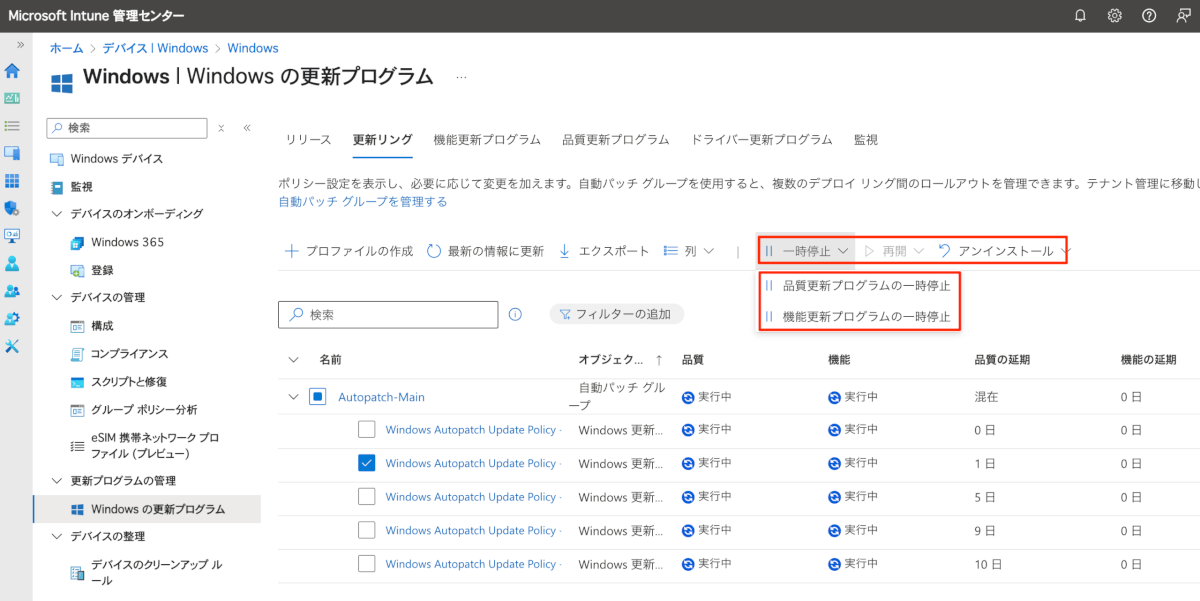Click the more options ellipsis next to the title
Image resolution: width=1200 pixels, height=601 pixels.
(461, 77)
